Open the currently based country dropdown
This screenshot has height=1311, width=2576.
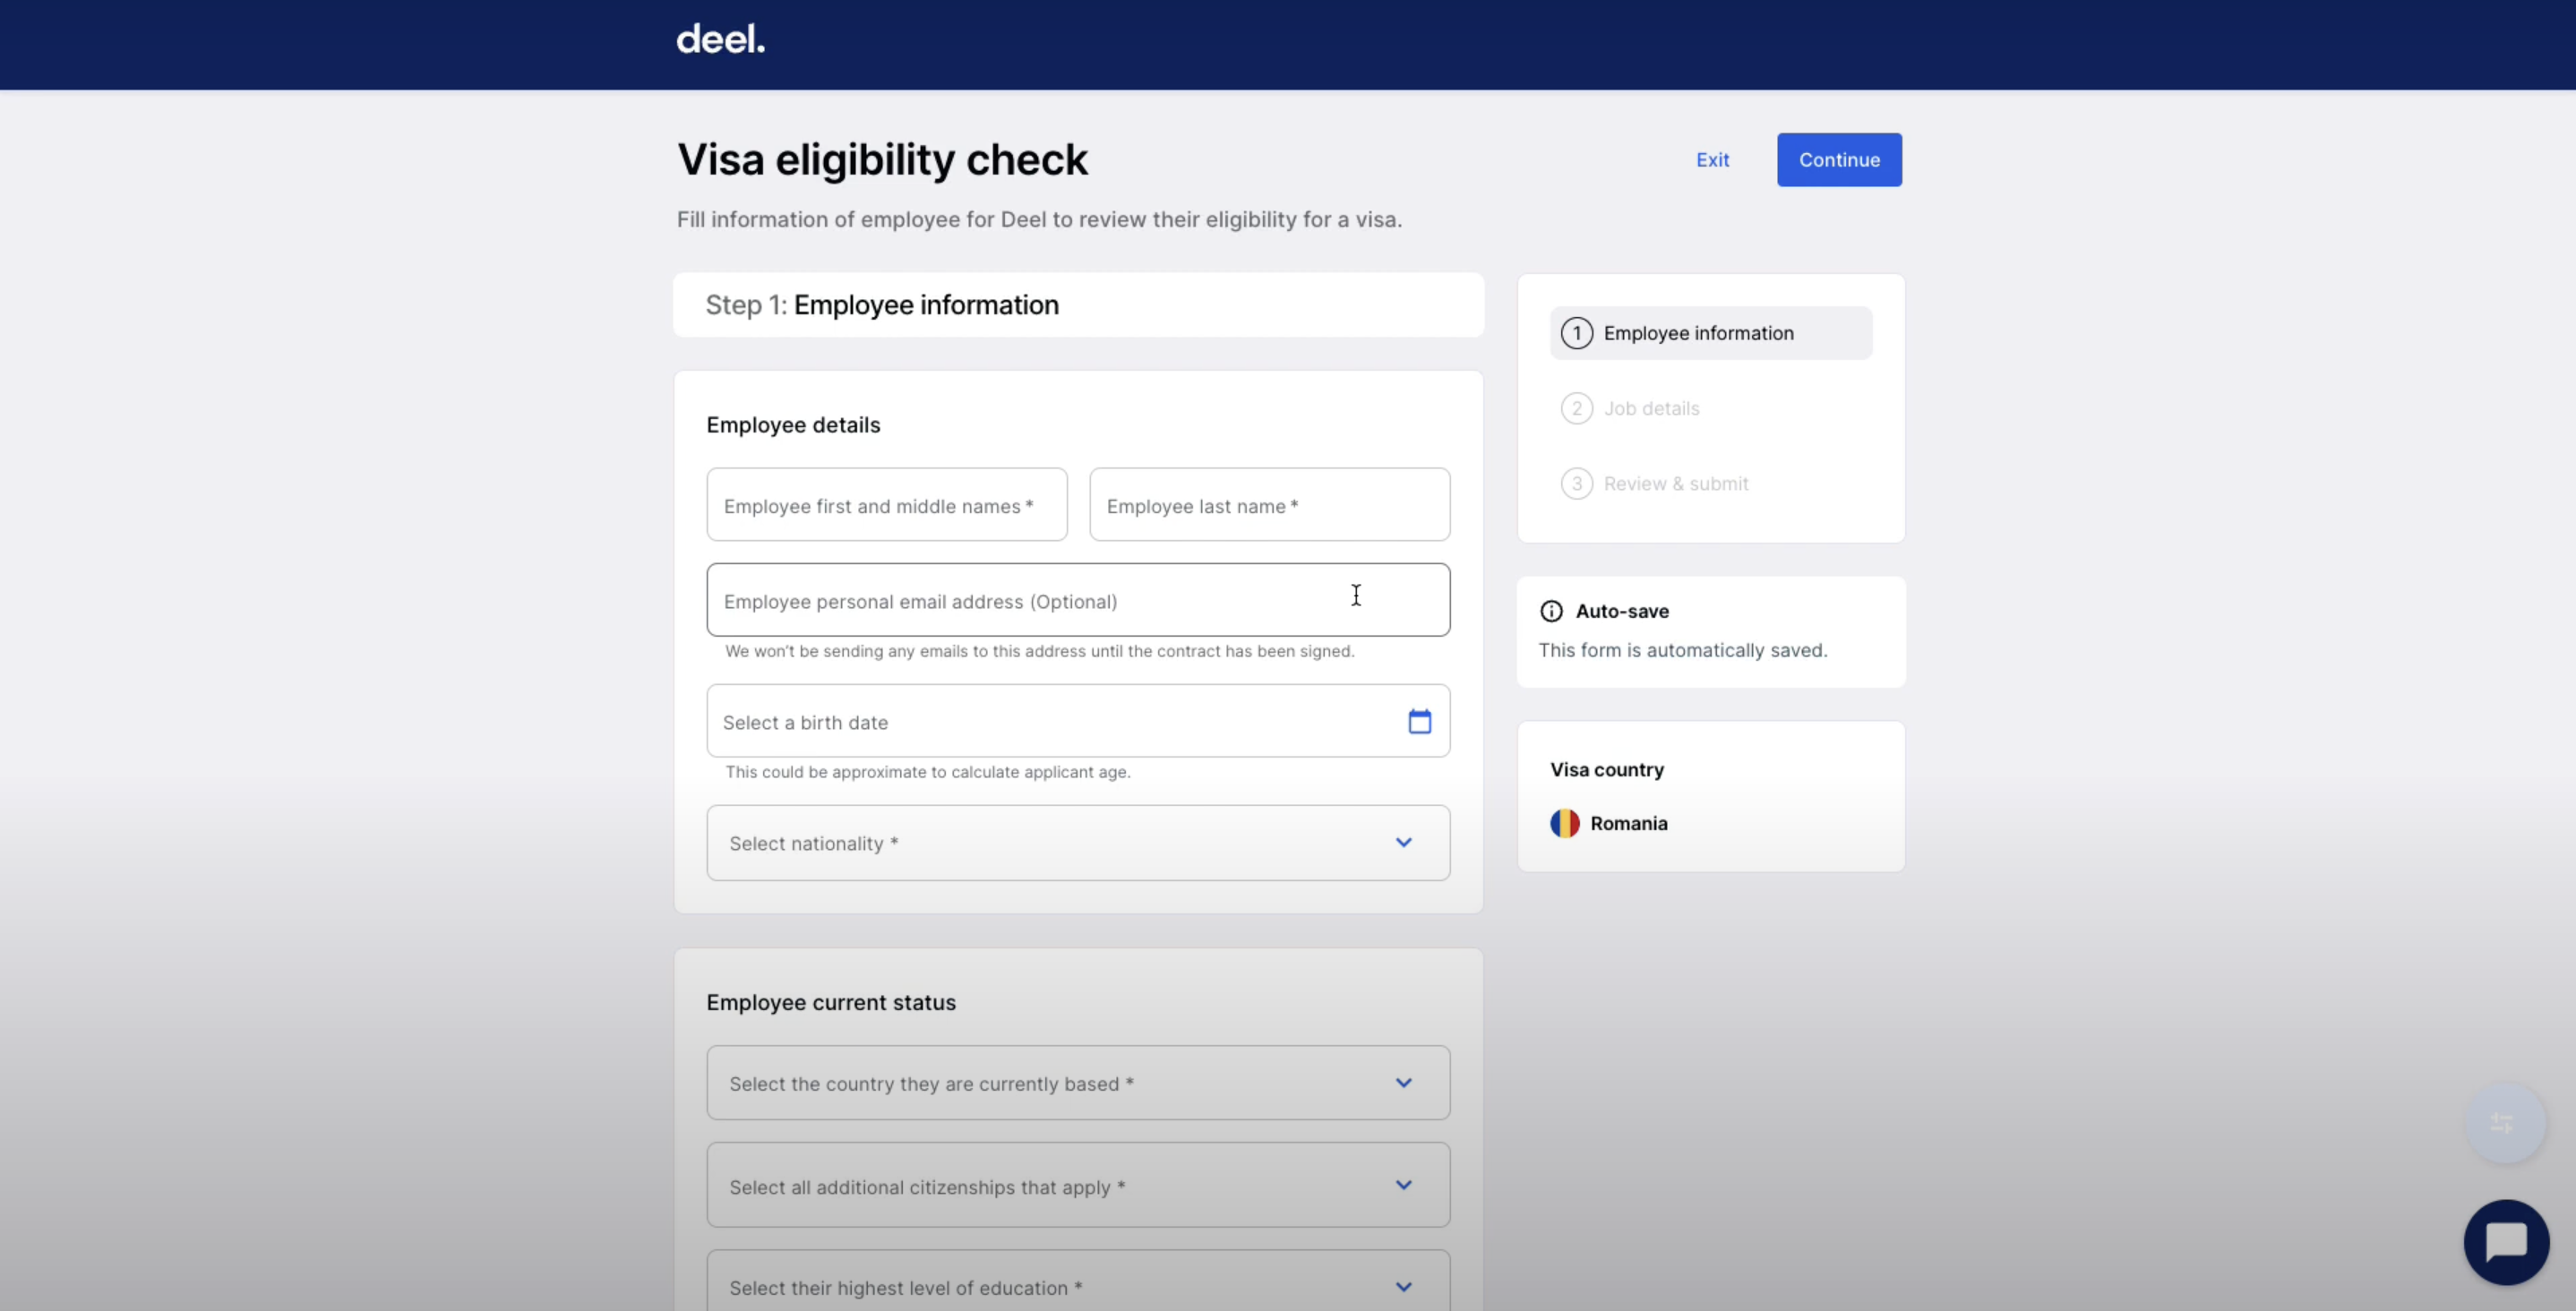(1078, 1083)
